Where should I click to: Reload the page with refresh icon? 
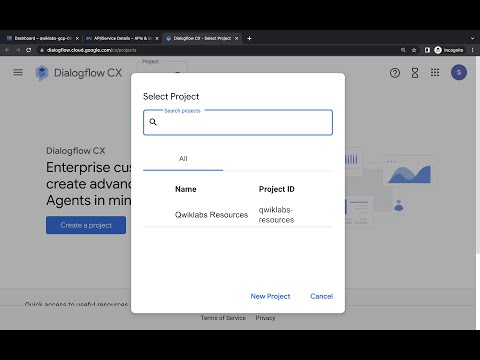29,50
